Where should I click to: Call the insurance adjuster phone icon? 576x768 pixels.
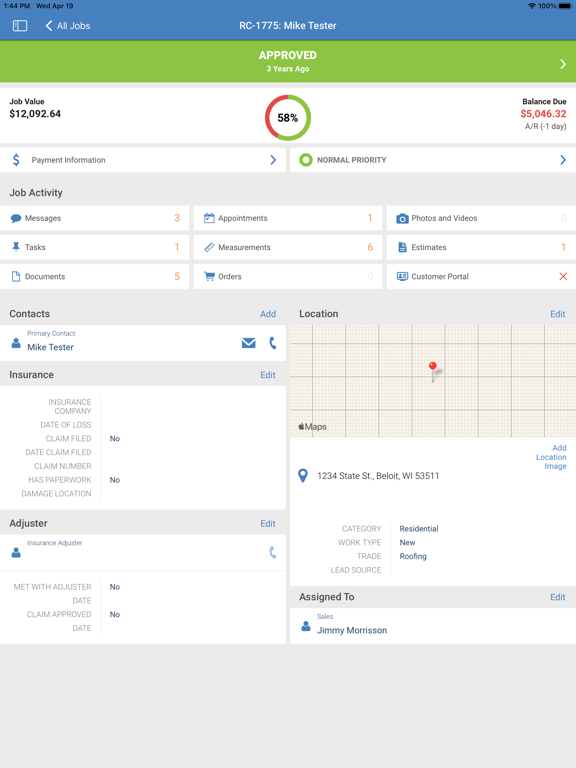tap(273, 552)
